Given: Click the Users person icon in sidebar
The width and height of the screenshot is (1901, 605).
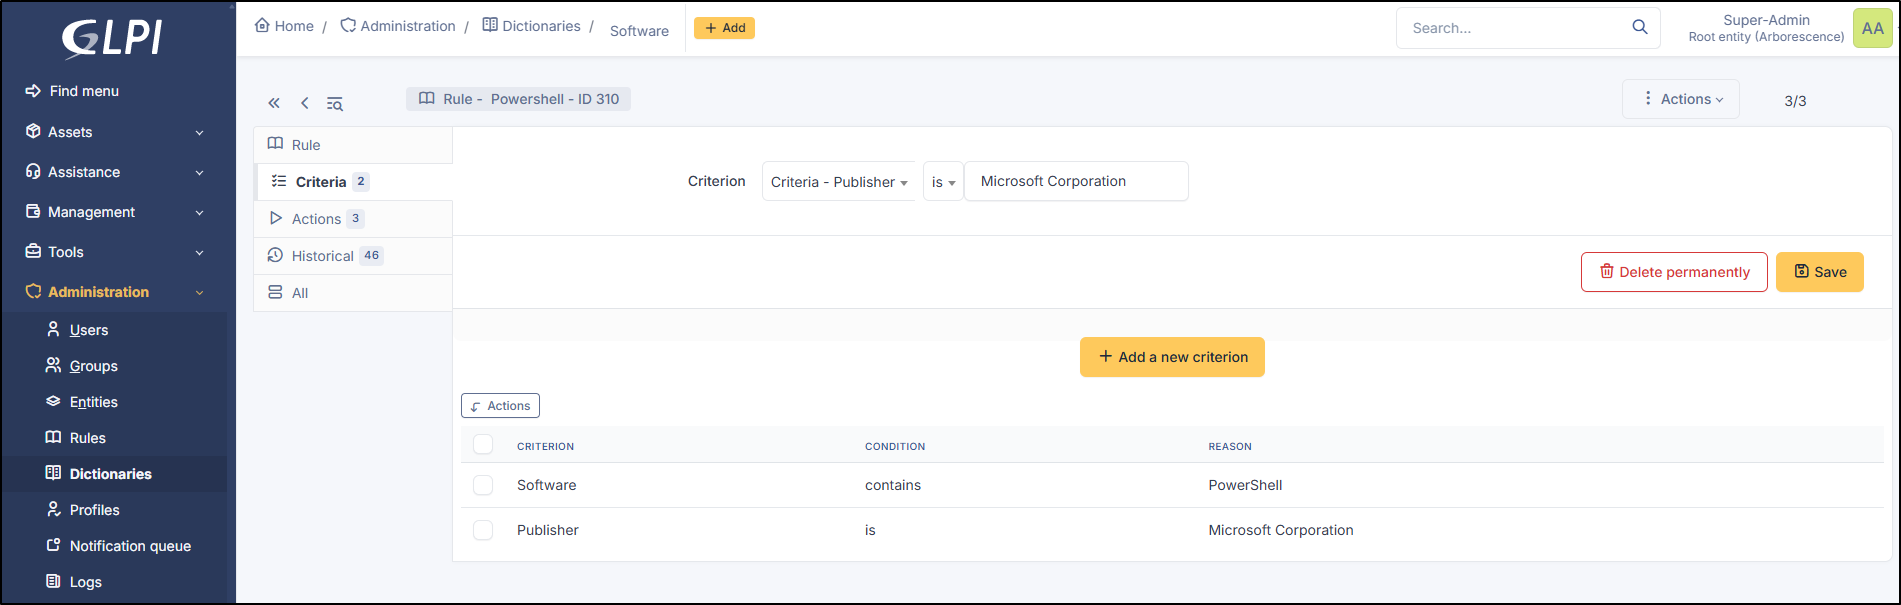Looking at the screenshot, I should coord(54,329).
